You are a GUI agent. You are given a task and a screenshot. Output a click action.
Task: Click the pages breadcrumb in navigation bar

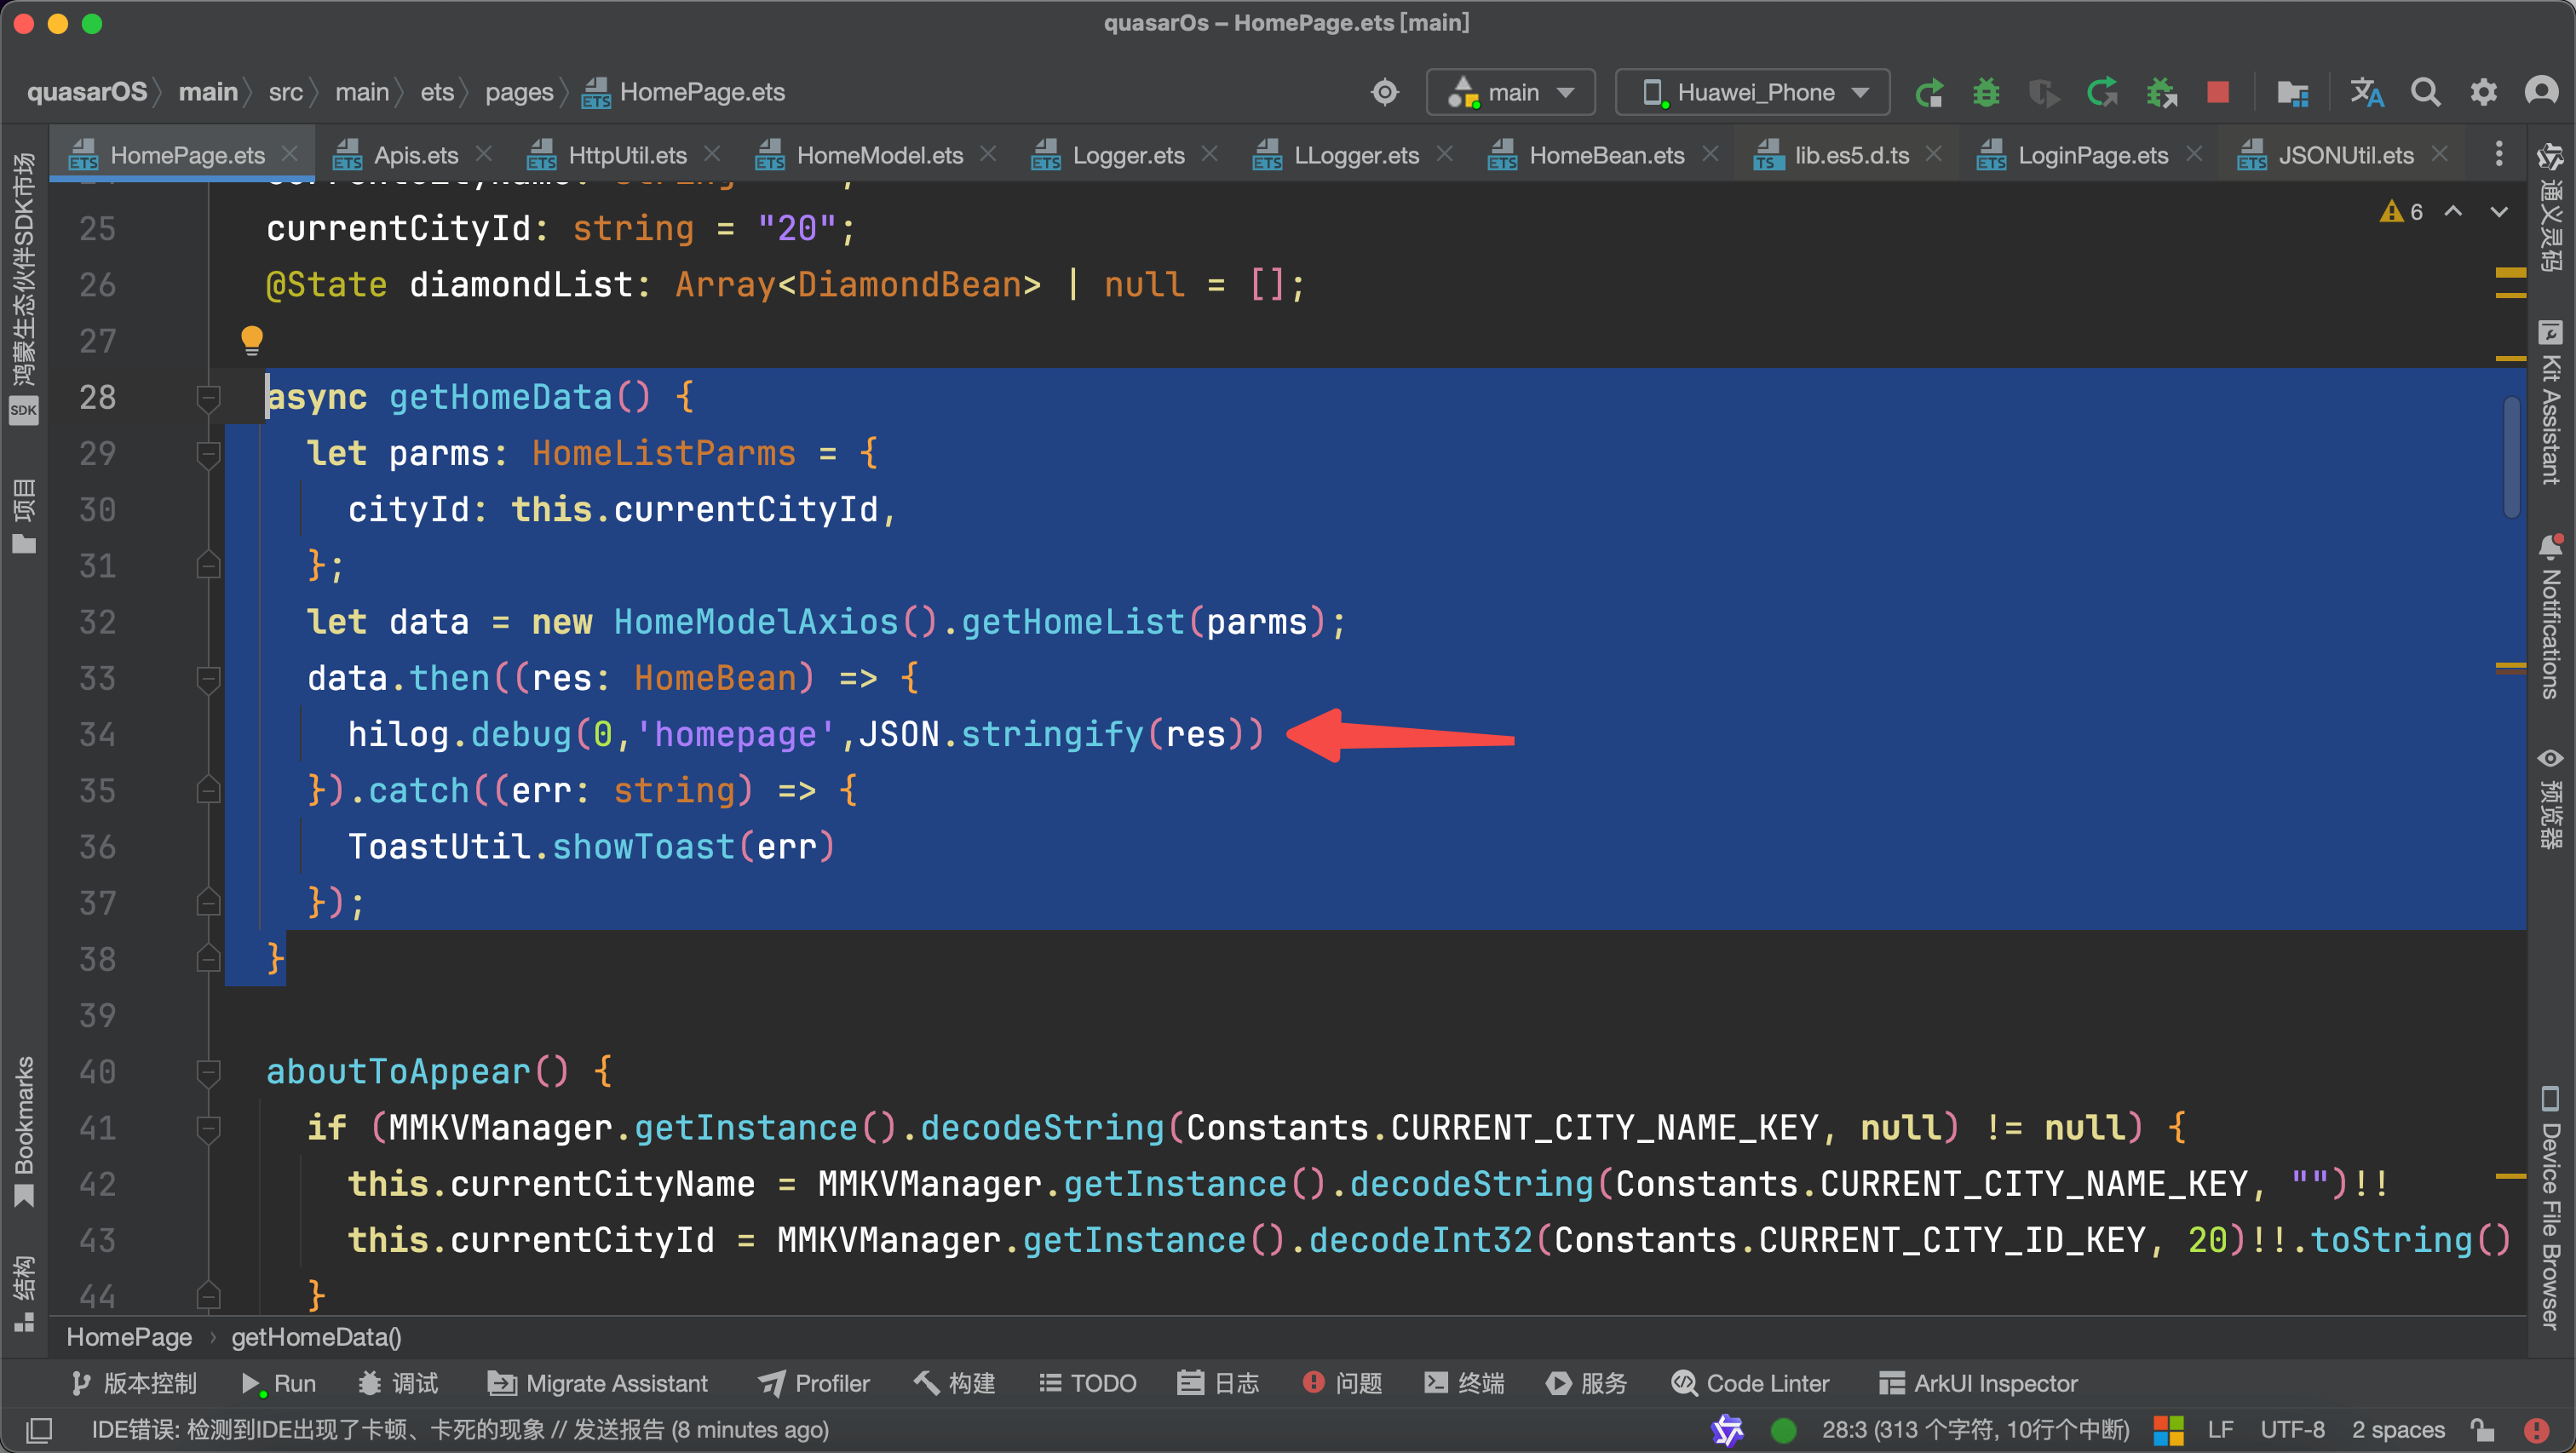click(x=519, y=92)
